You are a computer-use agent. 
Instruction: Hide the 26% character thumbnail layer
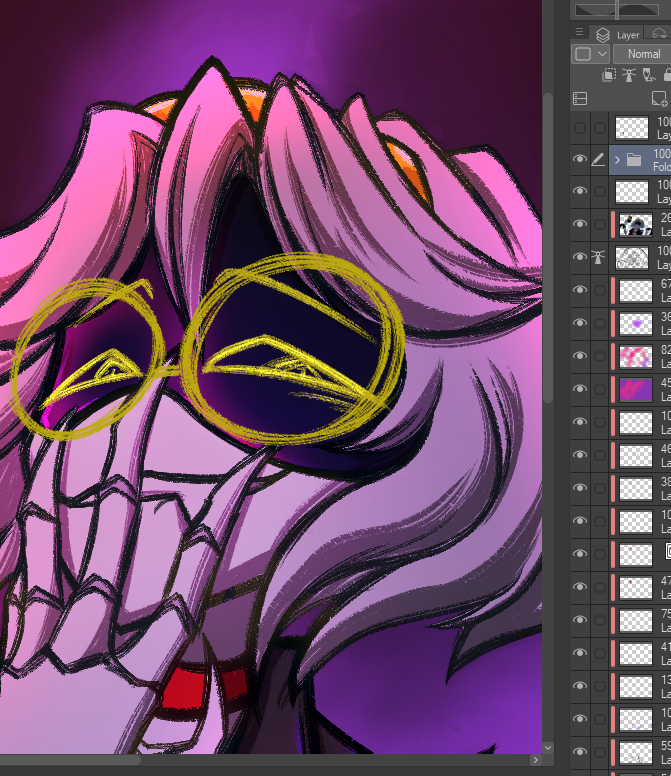tap(579, 224)
